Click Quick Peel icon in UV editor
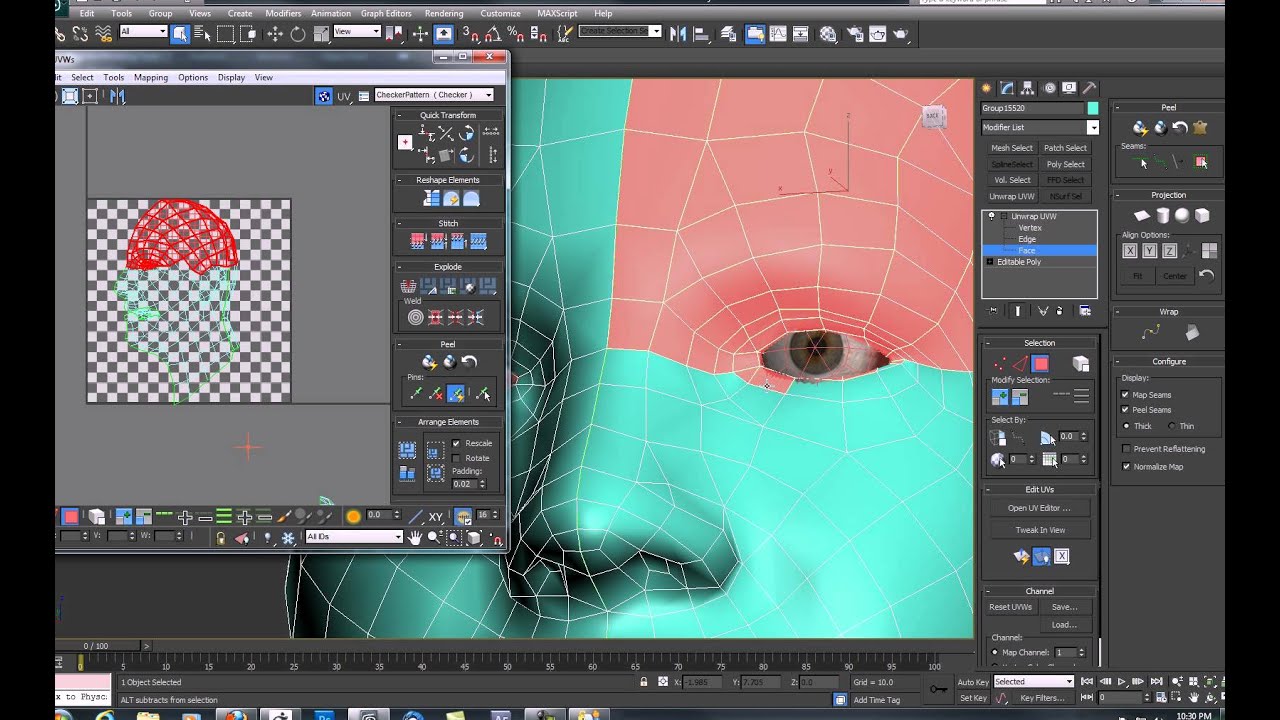Viewport: 1280px width, 720px height. tap(430, 362)
